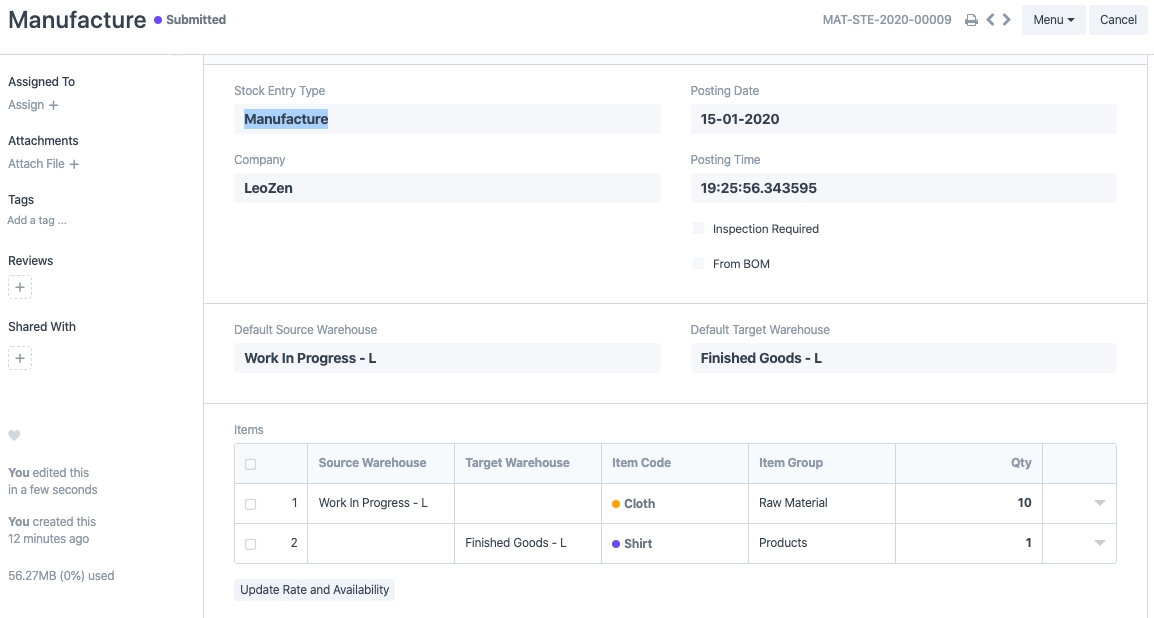
Task: Open the Menu dropdown
Action: point(1053,20)
